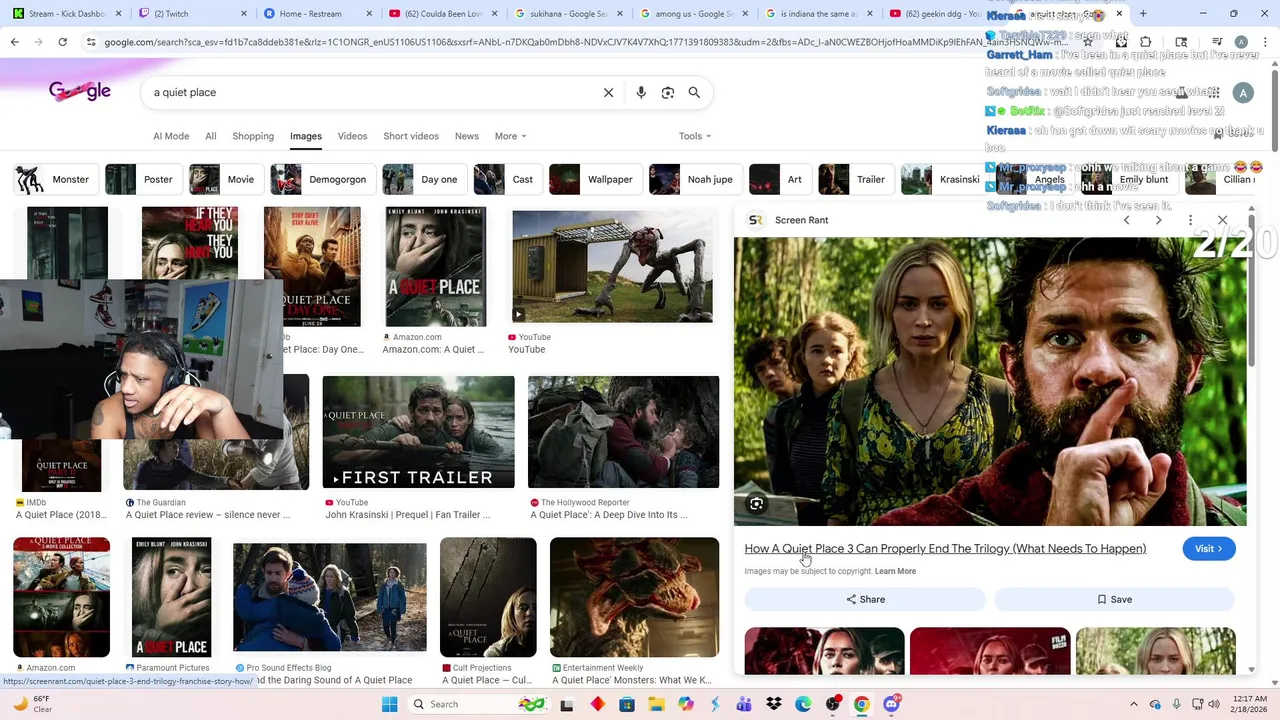The image size is (1280, 720).
Task: Open OBS Studio from taskbar
Action: pos(832,704)
